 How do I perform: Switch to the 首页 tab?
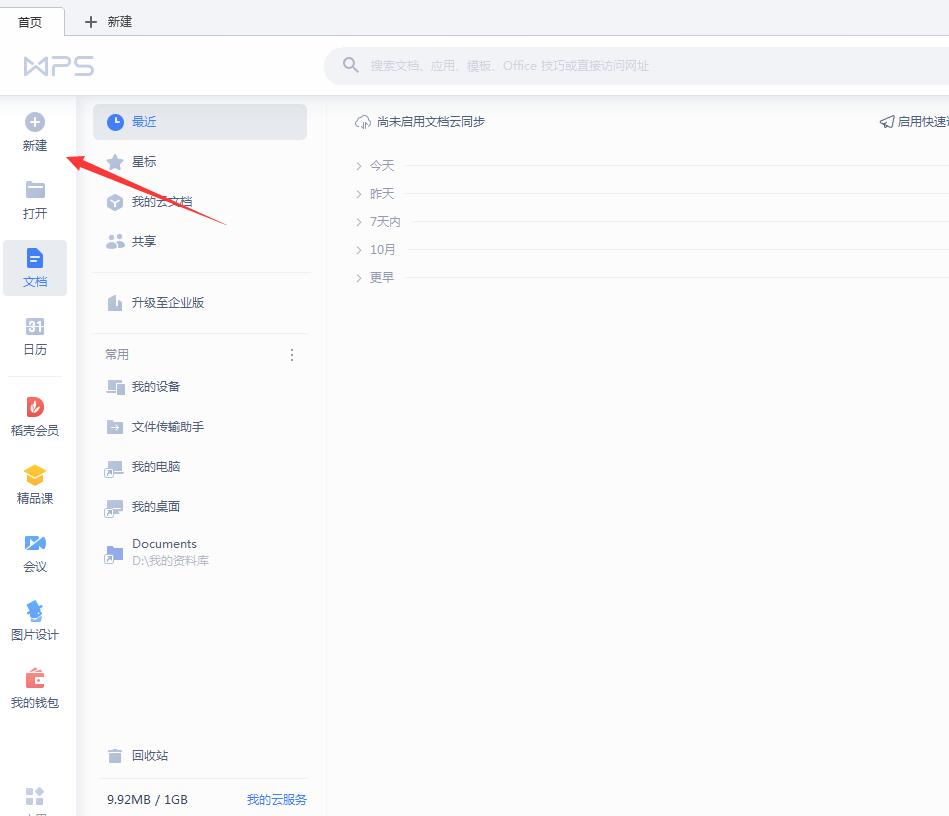click(x=31, y=21)
